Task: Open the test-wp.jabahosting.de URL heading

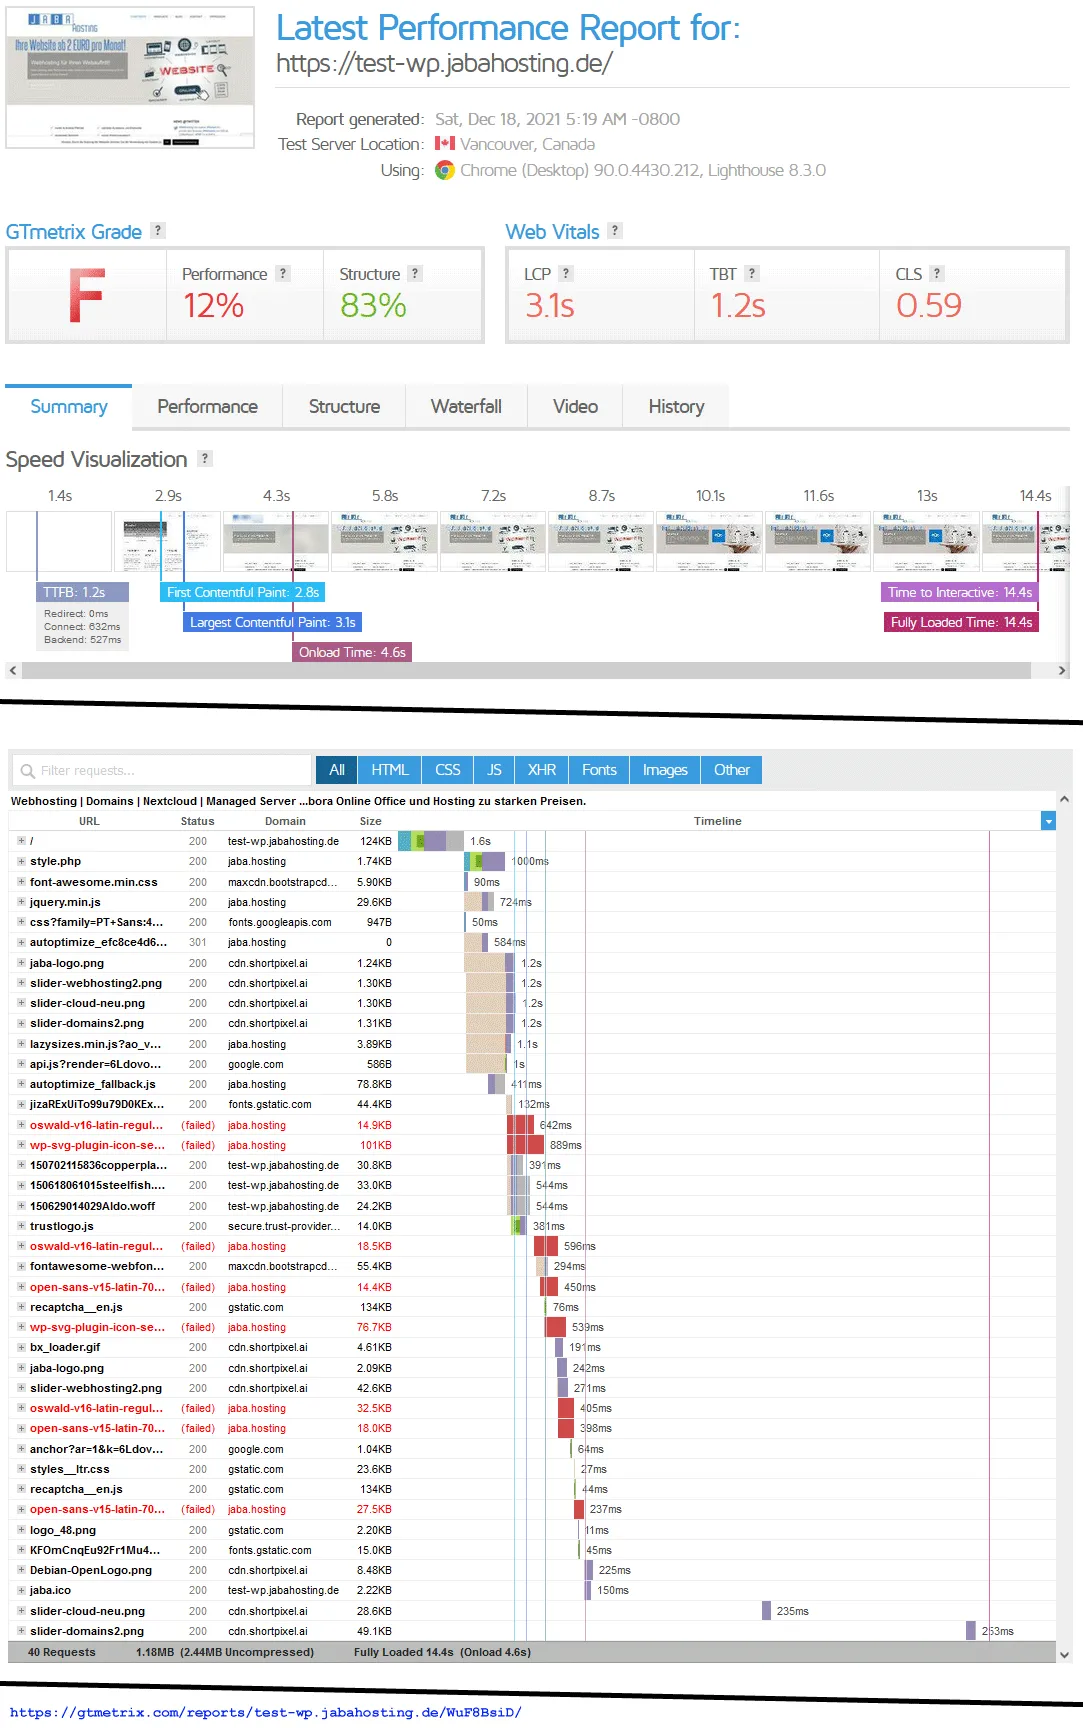Action: tap(444, 63)
